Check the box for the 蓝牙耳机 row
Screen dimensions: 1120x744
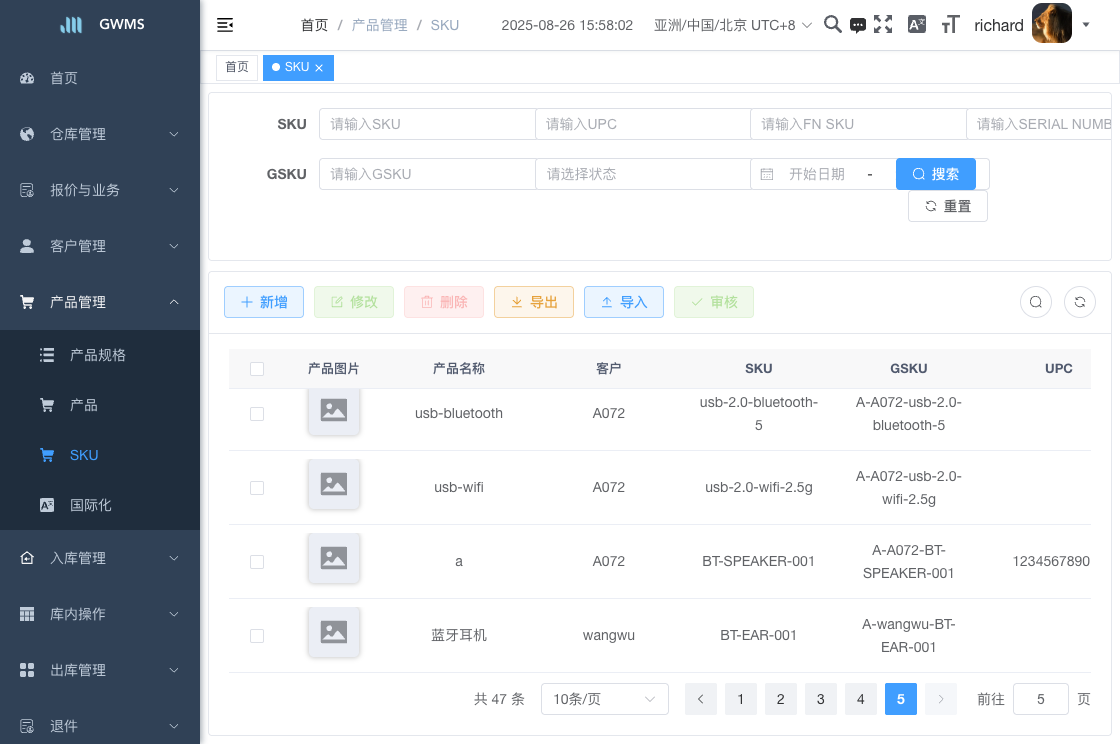coord(257,636)
